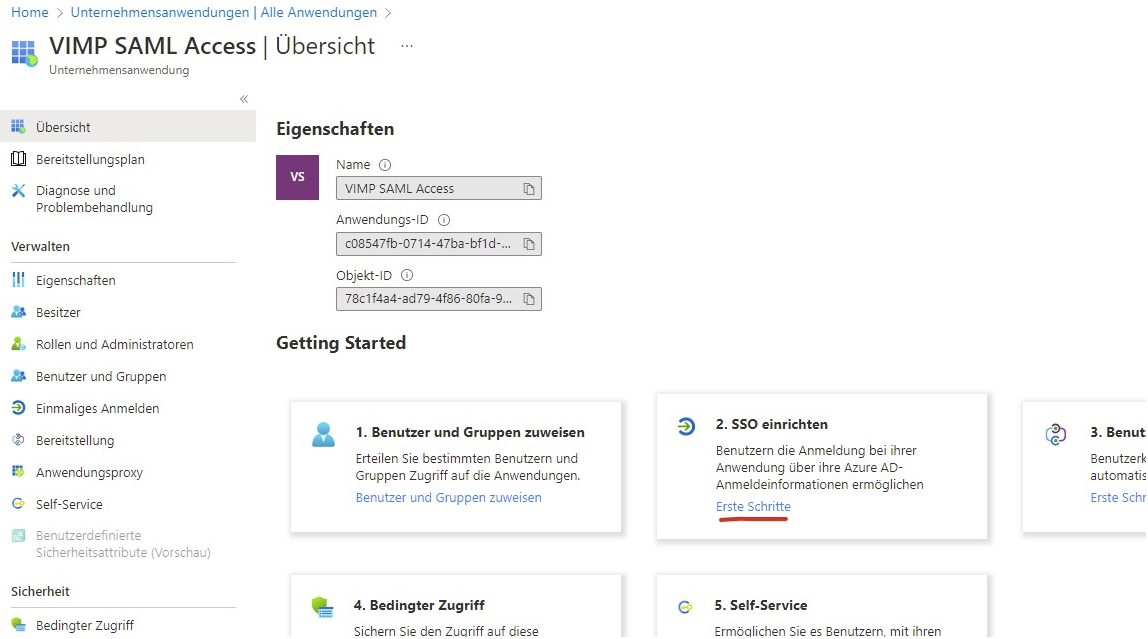This screenshot has width=1148, height=639.
Task: Click the Bereitstellungsplan book icon
Action: [x=18, y=159]
